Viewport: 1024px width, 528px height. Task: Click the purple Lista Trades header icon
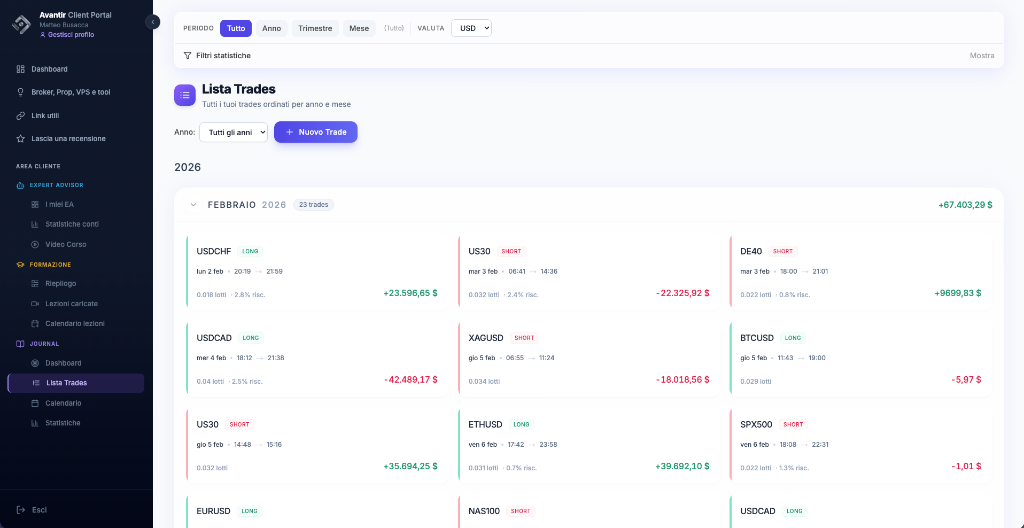click(x=185, y=95)
